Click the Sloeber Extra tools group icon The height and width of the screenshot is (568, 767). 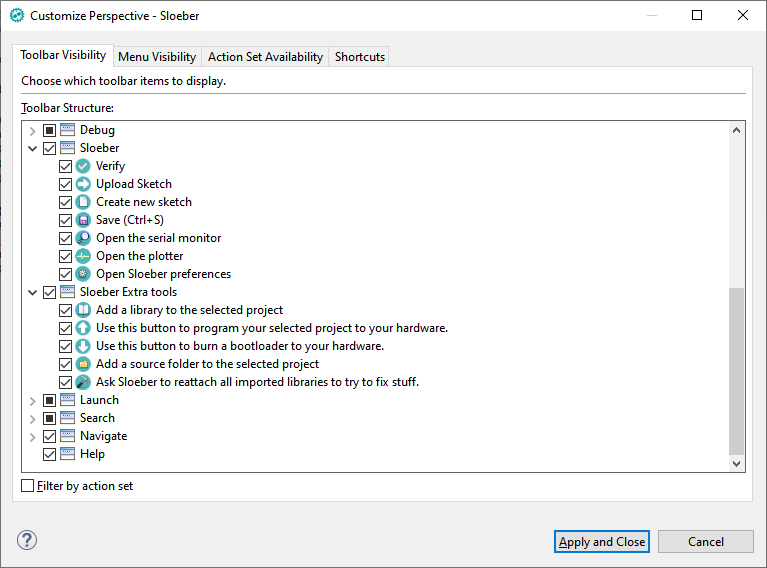point(68,292)
